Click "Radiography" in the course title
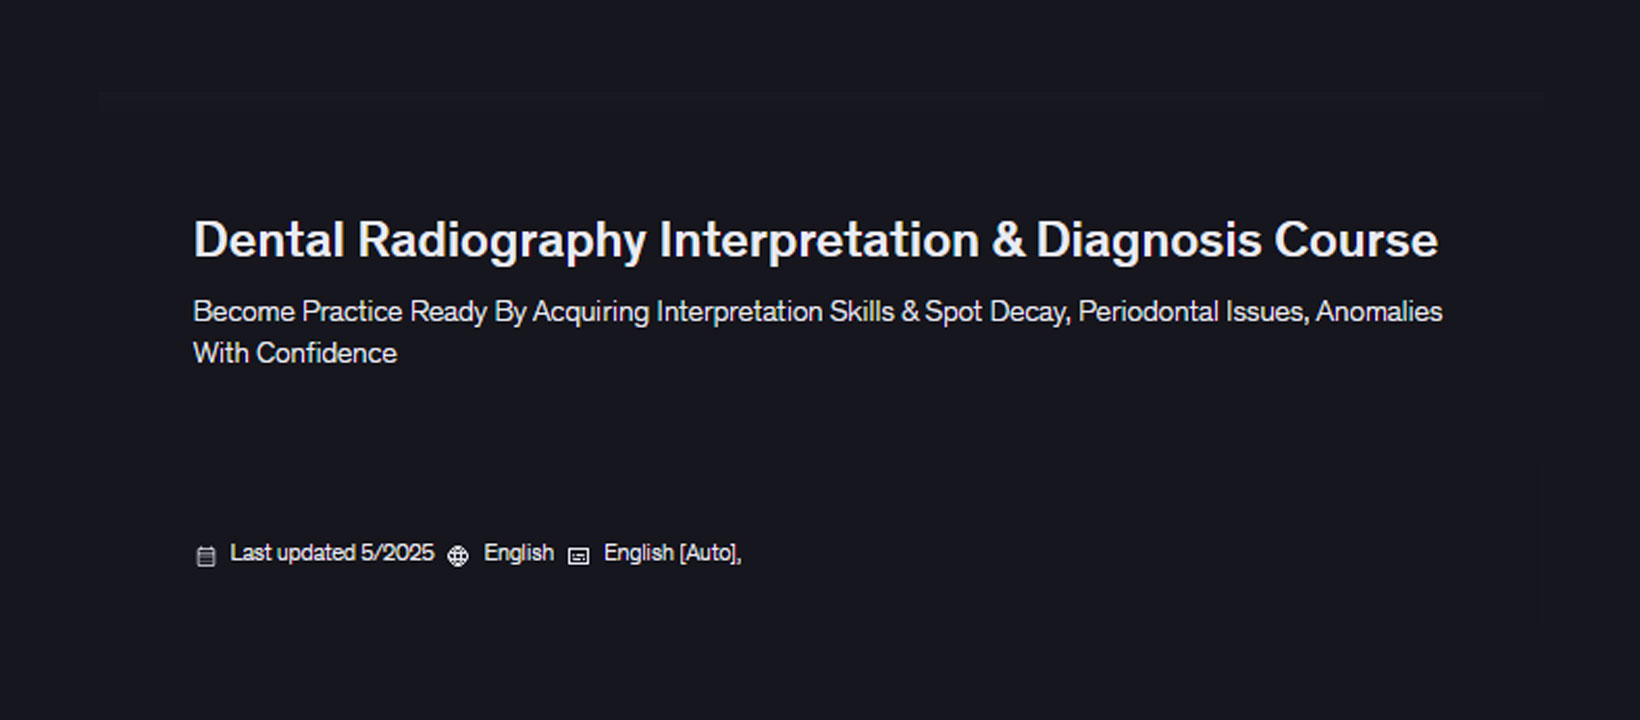This screenshot has width=1640, height=720. tap(502, 240)
